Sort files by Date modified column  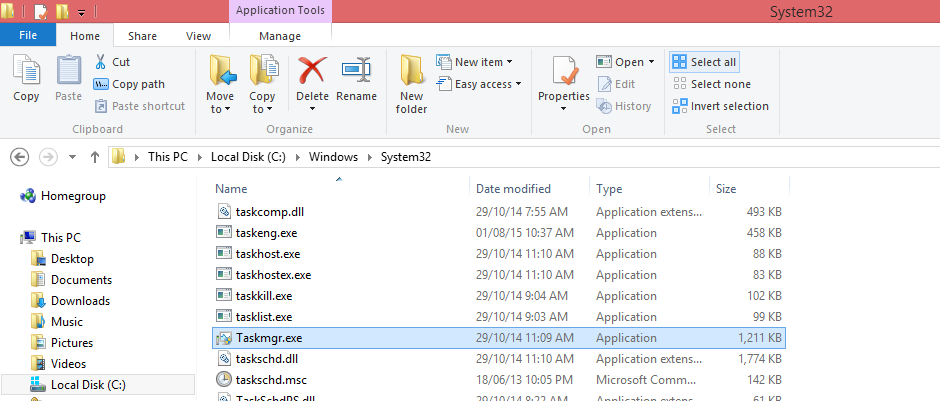(x=513, y=188)
